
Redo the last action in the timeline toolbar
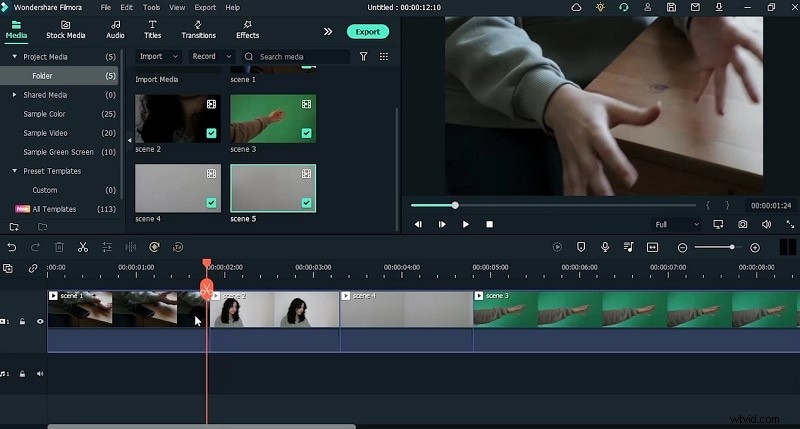coord(35,247)
